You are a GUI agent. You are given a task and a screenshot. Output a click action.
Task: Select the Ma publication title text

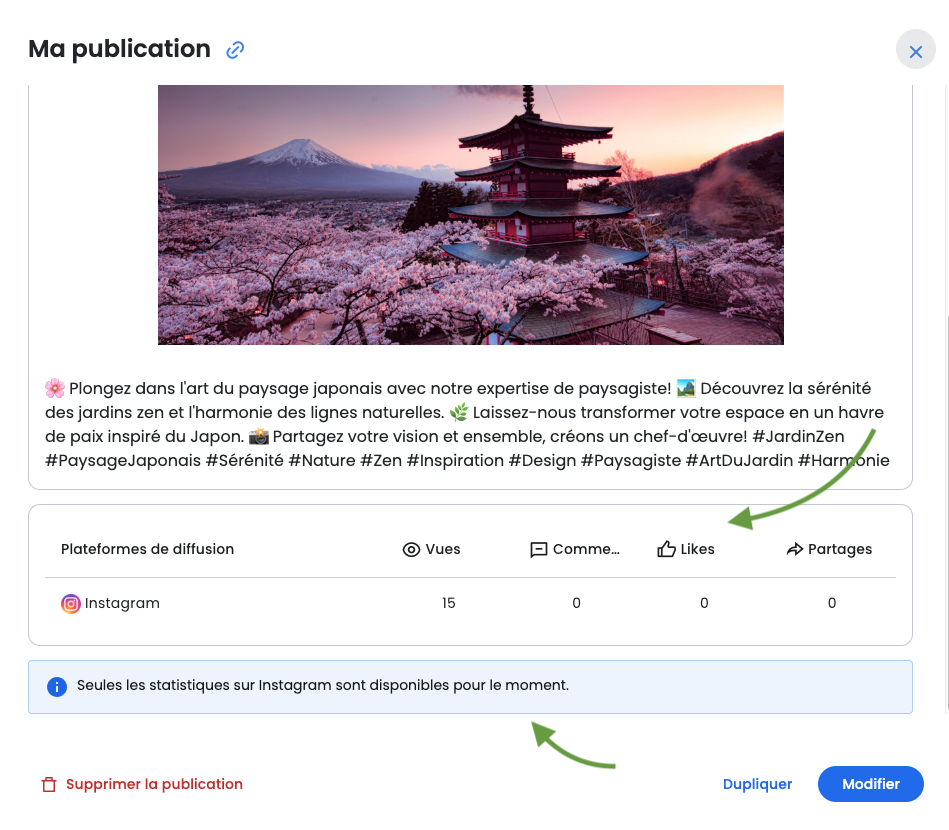tap(119, 49)
